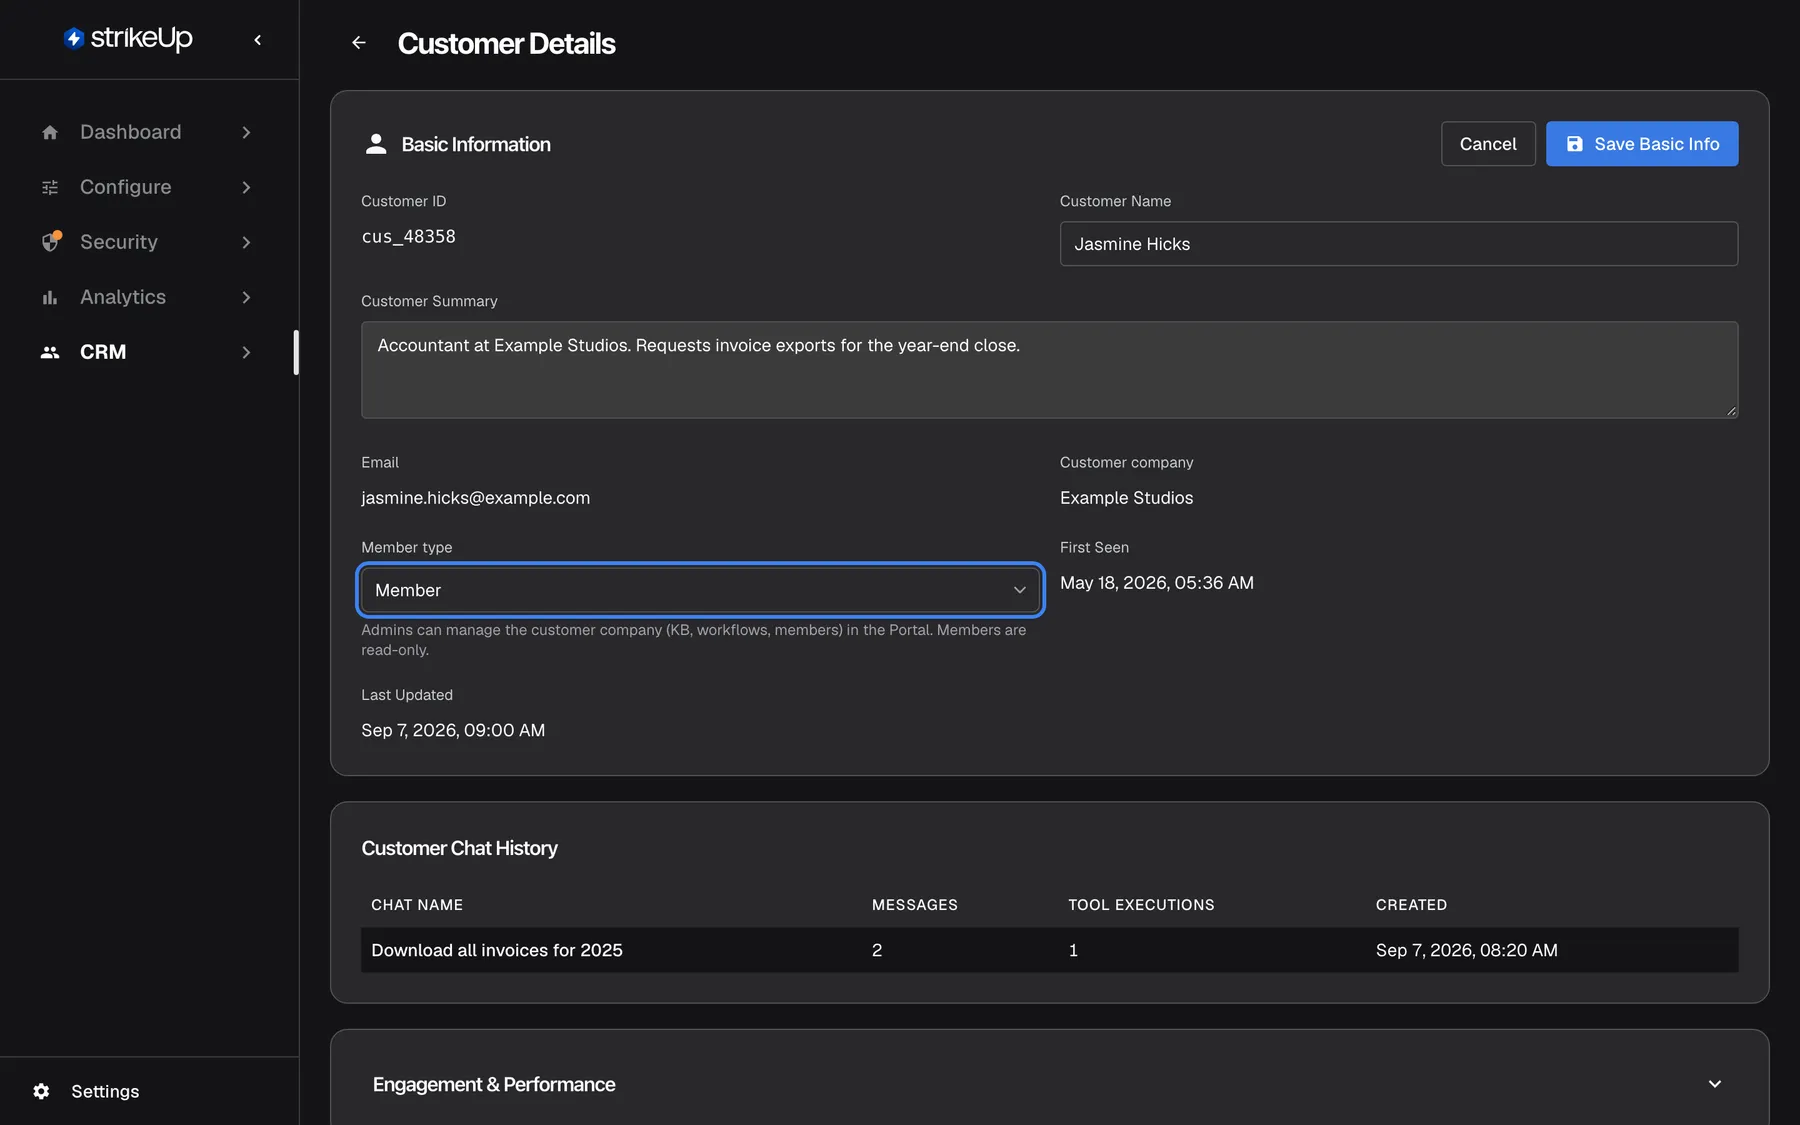
Task: Click the Customer Summary text area
Action: coord(1050,370)
